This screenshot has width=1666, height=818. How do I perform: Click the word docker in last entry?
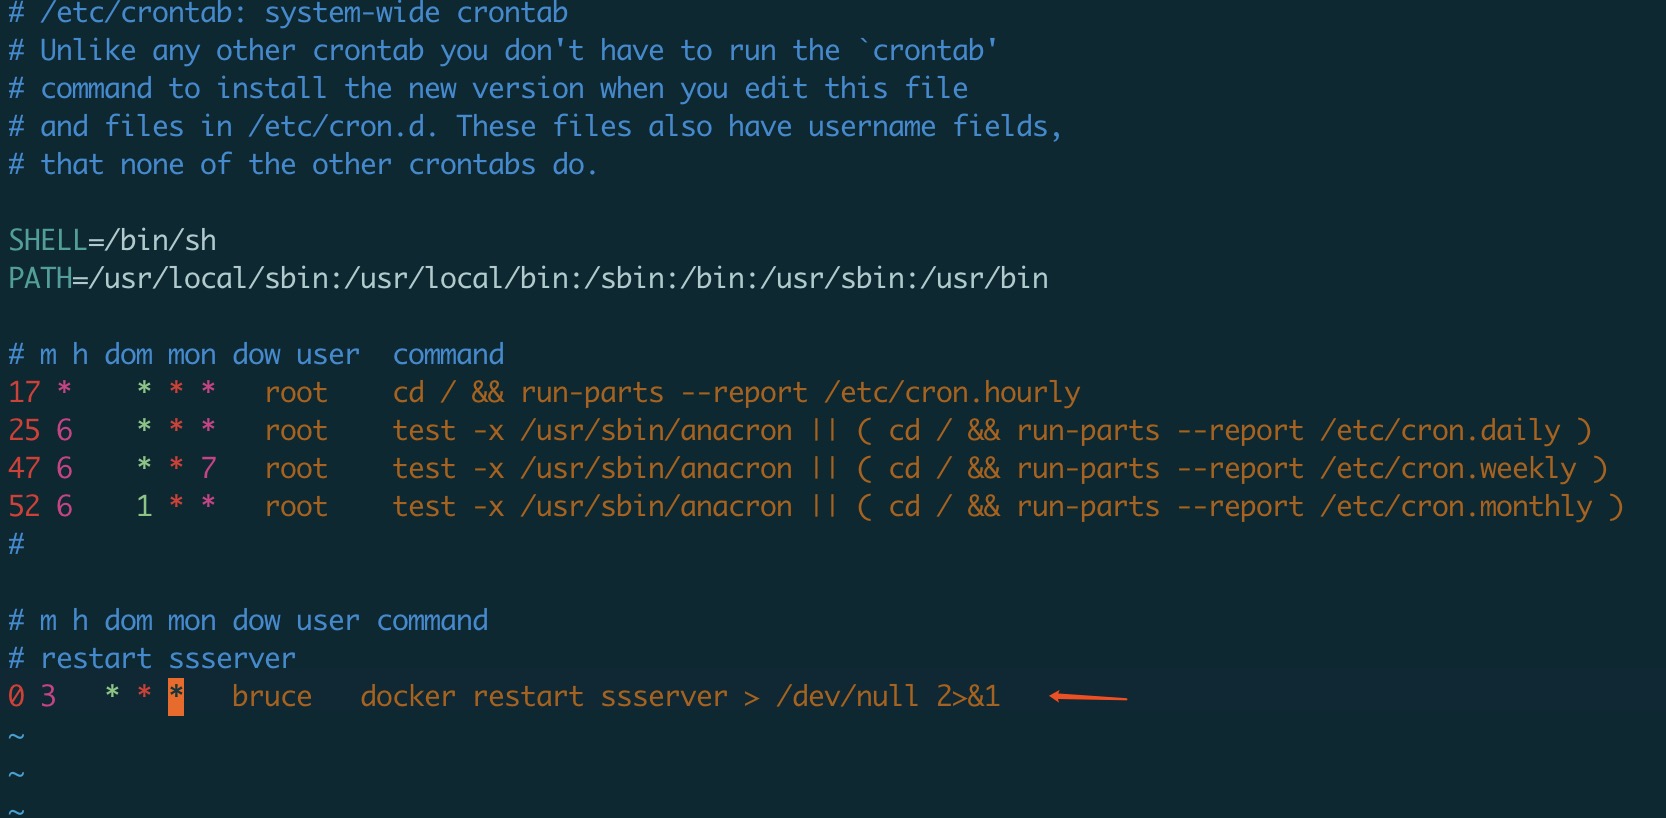pos(408,696)
